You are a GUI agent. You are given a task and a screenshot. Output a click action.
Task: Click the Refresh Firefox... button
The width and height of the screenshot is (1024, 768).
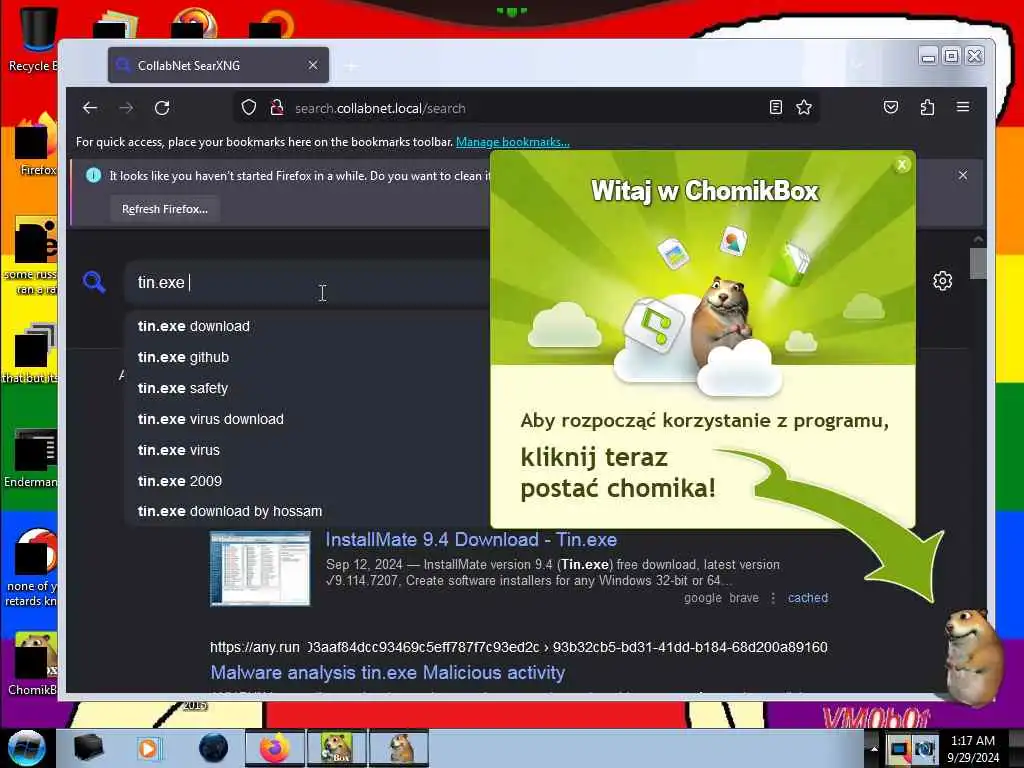pyautogui.click(x=165, y=209)
